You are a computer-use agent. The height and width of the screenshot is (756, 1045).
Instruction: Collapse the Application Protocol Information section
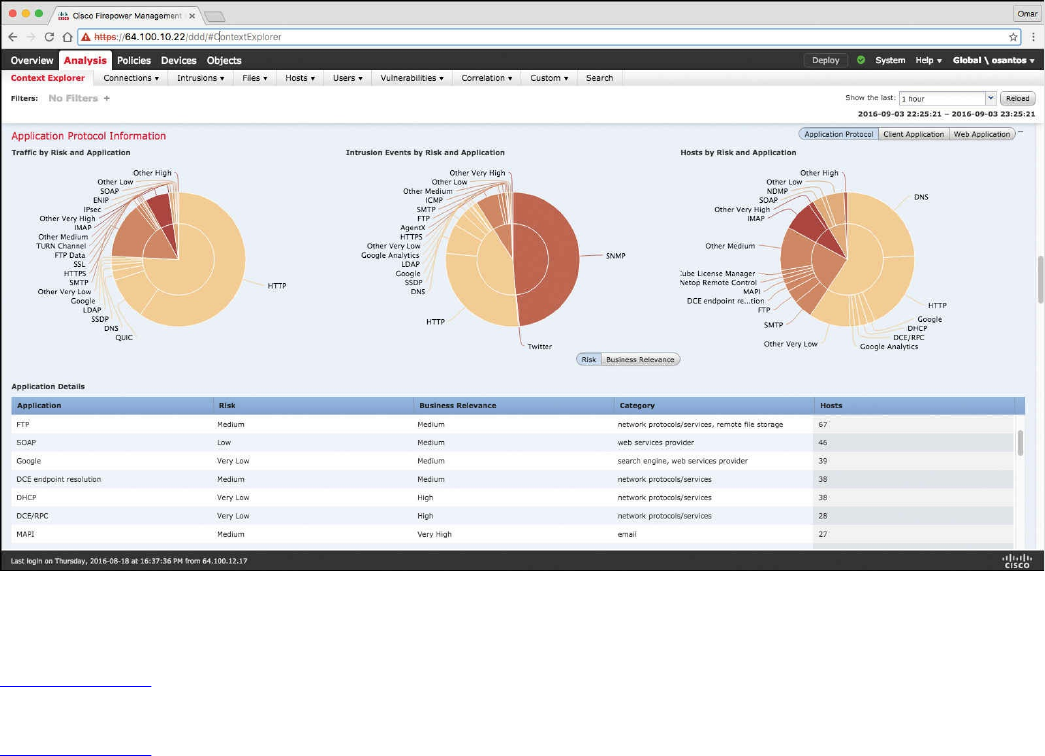point(1020,133)
